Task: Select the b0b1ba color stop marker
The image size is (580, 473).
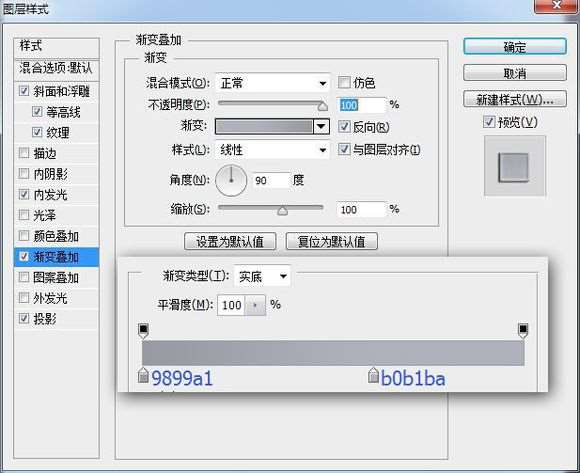Action: pyautogui.click(x=373, y=375)
